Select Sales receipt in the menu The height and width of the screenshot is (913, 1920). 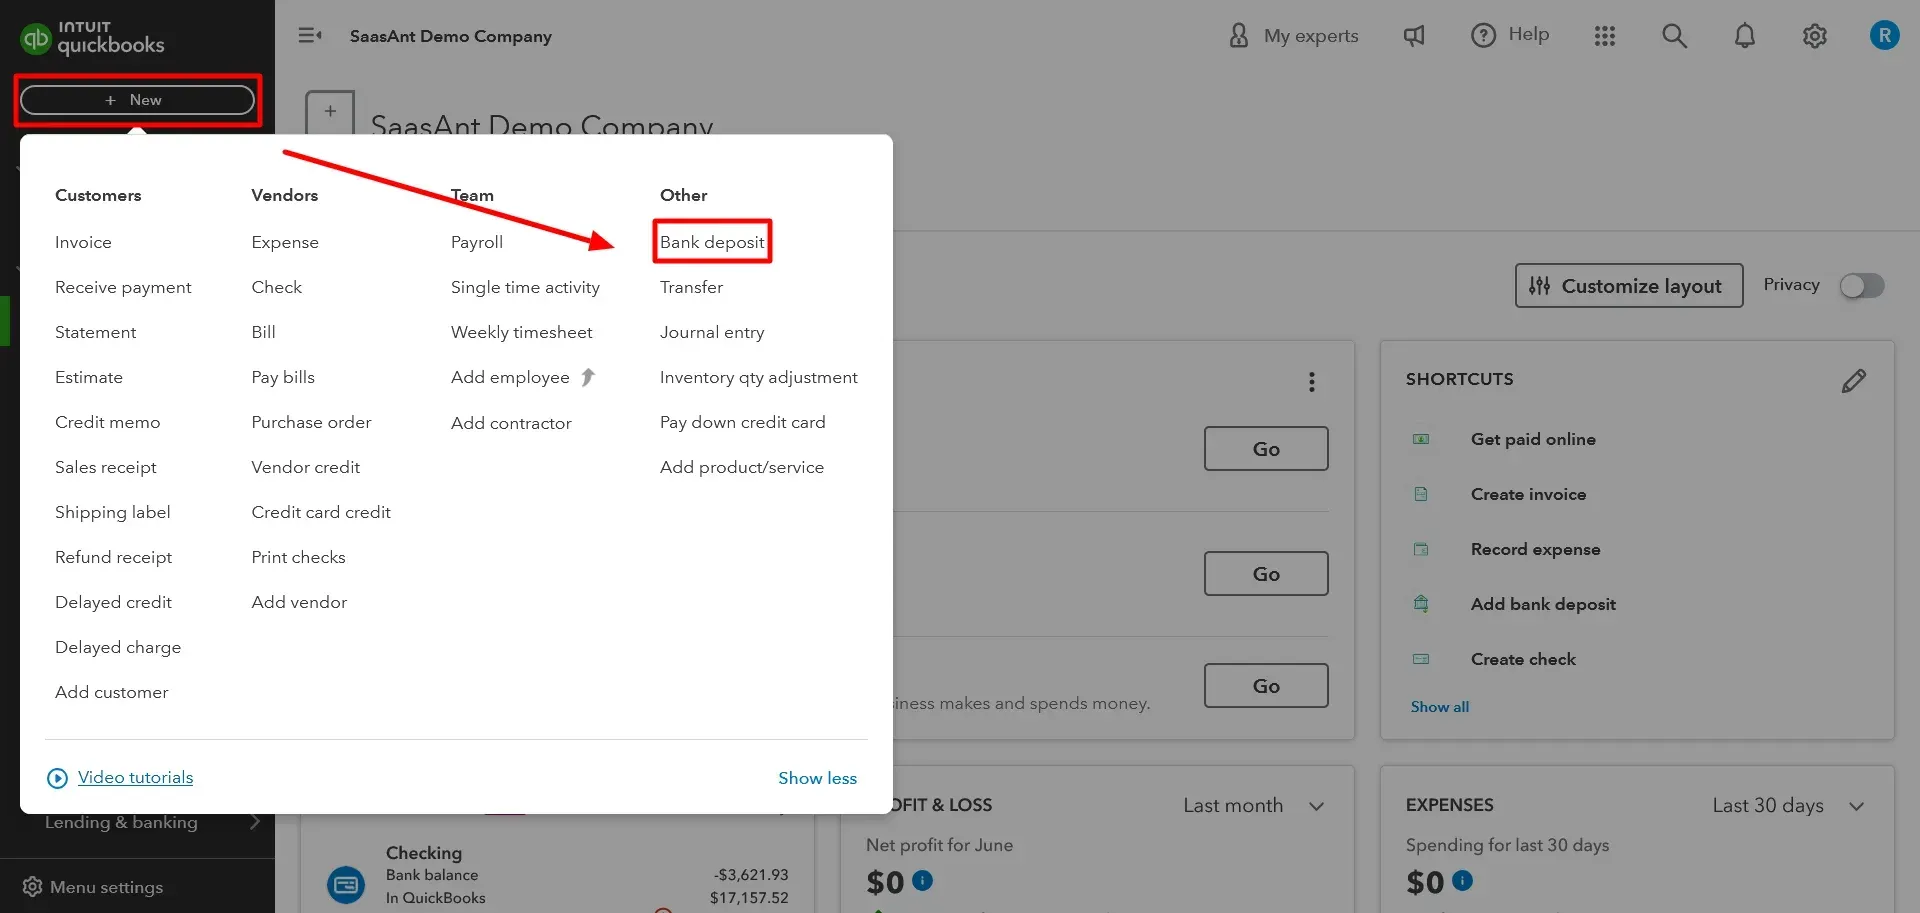pos(106,467)
